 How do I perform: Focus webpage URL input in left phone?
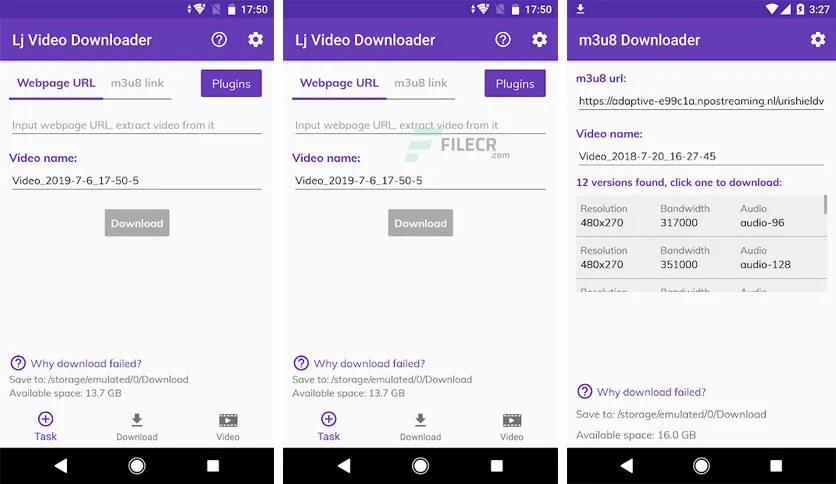coord(136,125)
